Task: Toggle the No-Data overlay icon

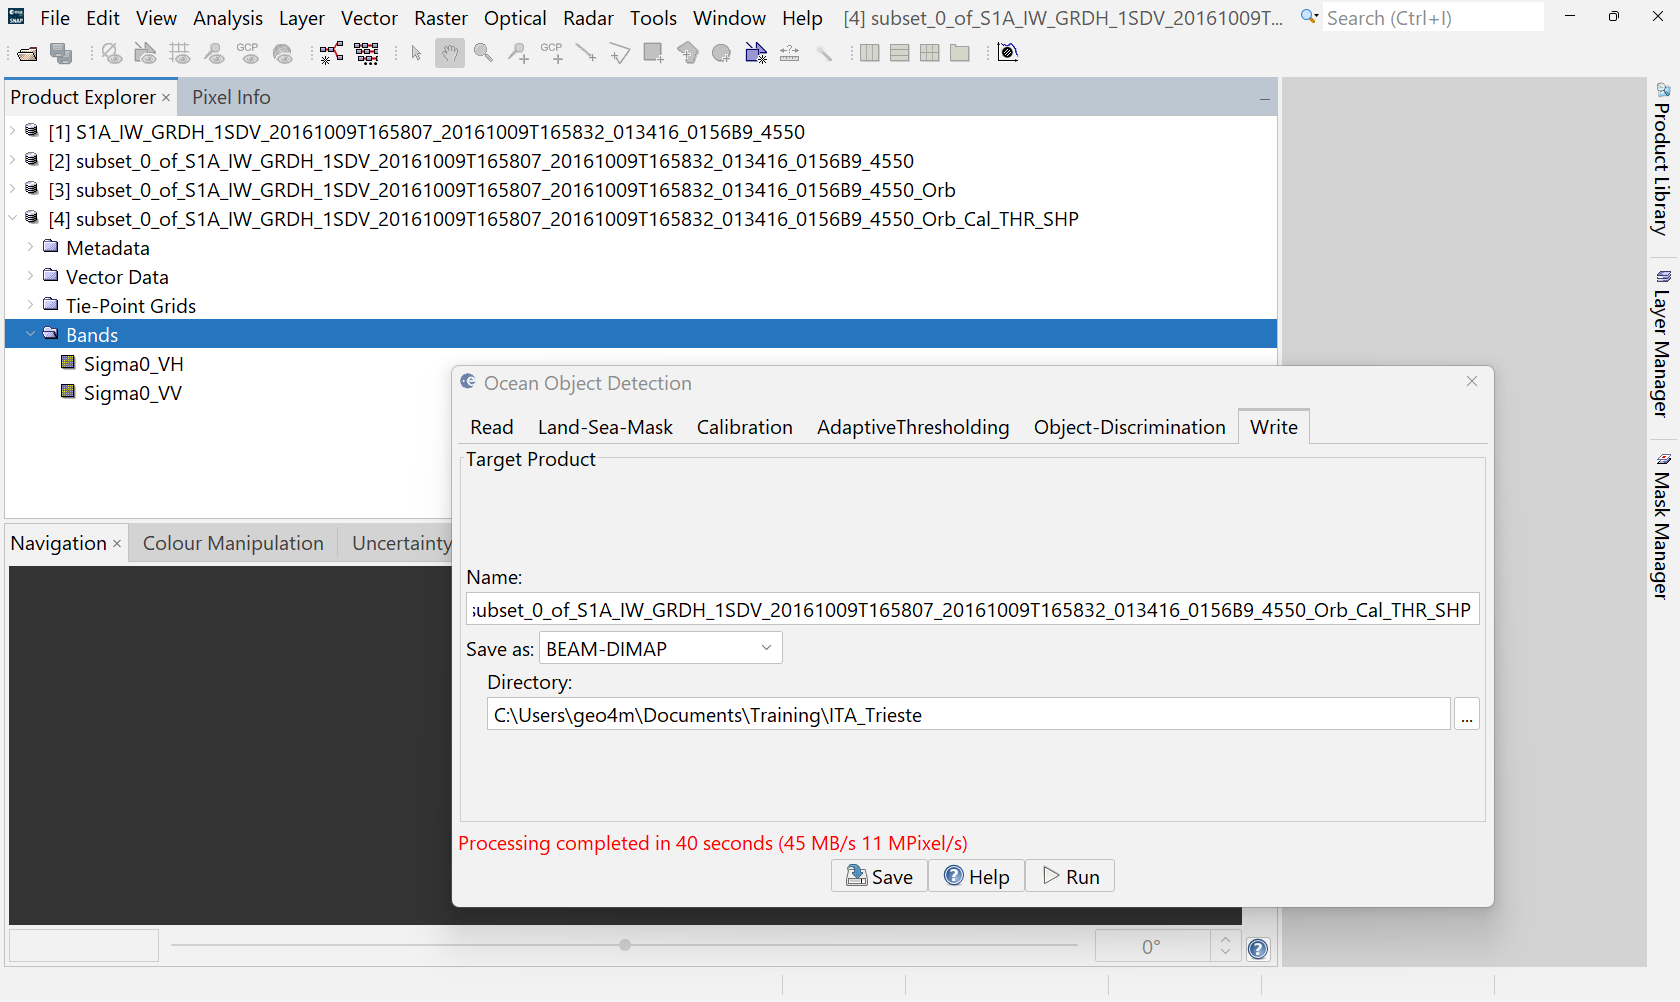Action: tap(111, 54)
